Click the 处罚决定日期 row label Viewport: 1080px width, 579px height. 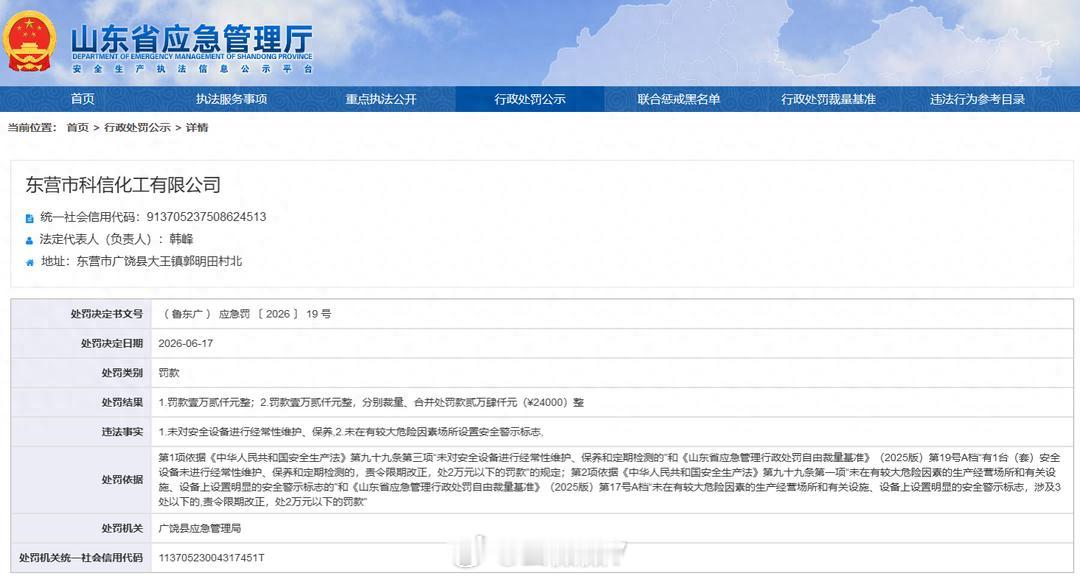112,344
